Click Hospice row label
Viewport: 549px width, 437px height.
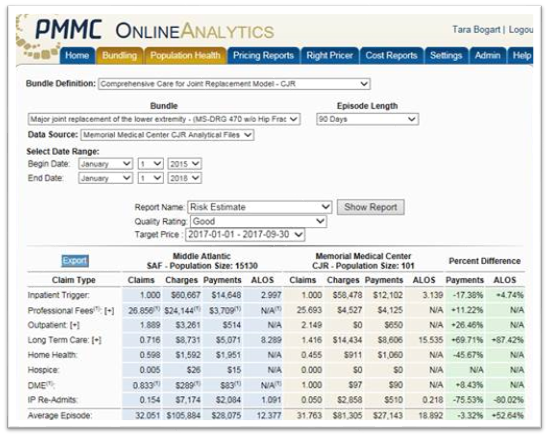tap(43, 370)
